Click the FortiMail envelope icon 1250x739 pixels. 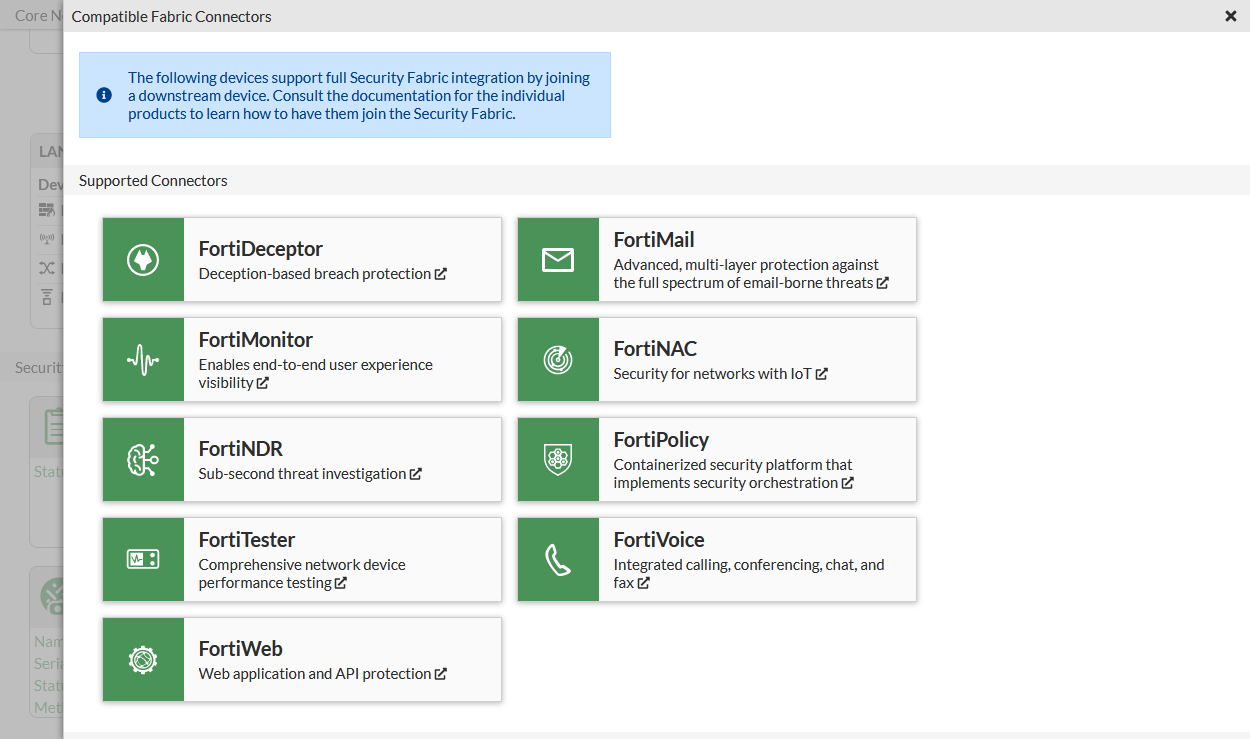[558, 259]
